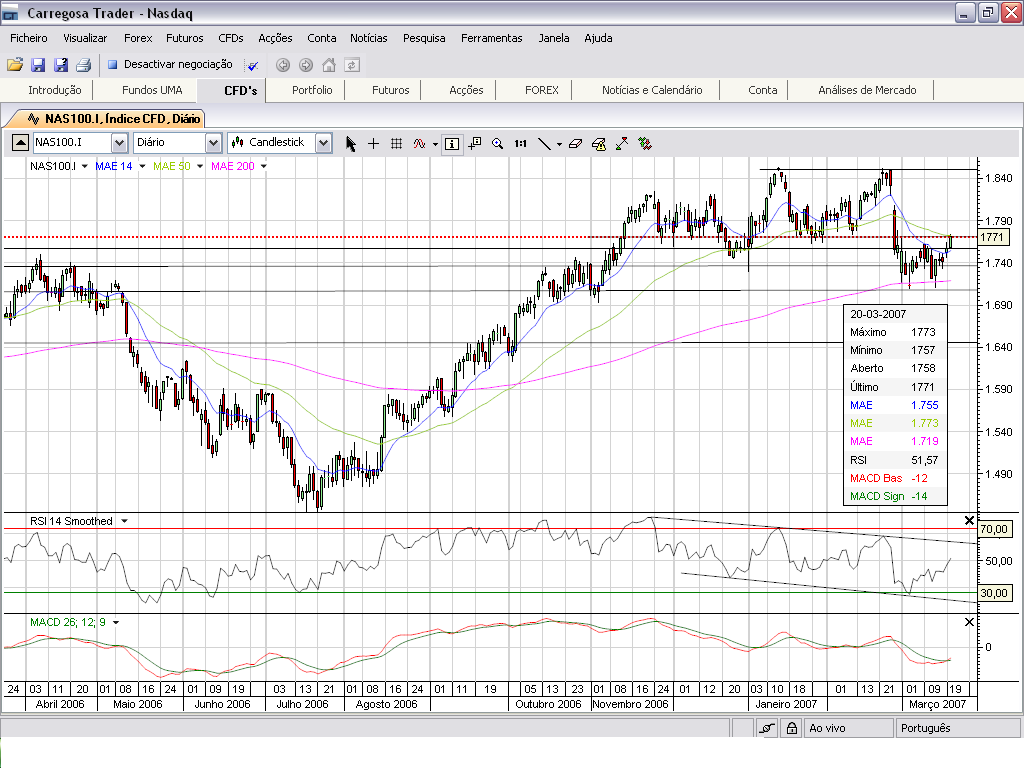1024x768 pixels.
Task: Click the magenta MAE 200 indicator label
Action: [232, 166]
